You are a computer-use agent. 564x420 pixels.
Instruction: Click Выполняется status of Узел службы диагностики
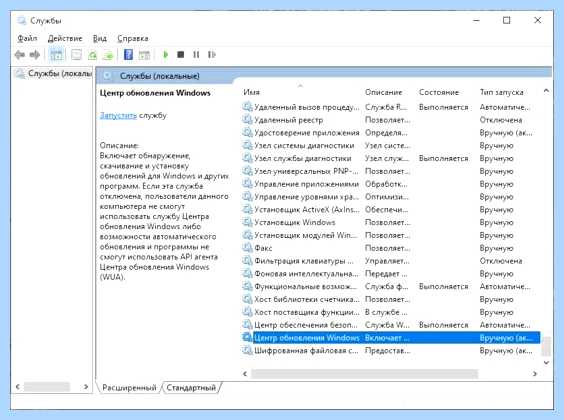[x=444, y=158]
